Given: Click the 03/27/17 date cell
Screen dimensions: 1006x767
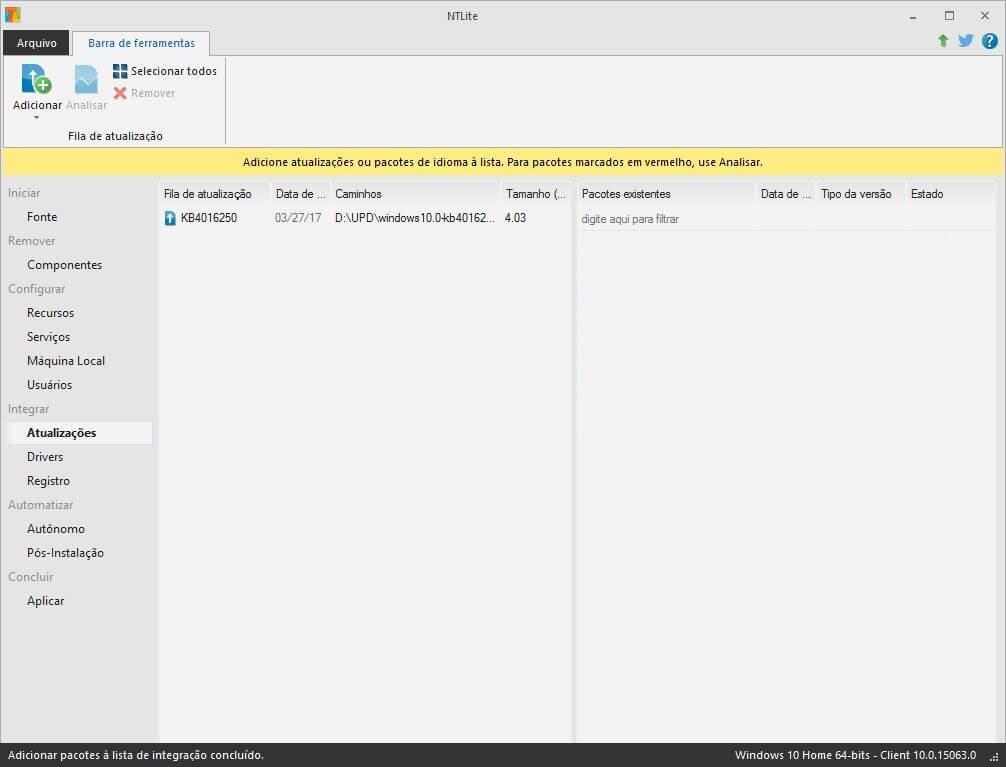Looking at the screenshot, I should coord(298,218).
